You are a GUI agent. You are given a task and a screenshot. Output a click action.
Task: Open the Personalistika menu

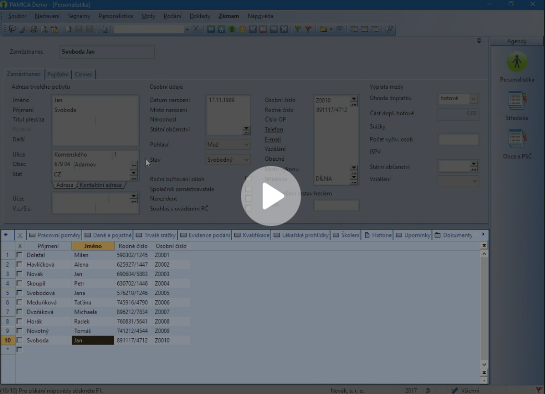[x=116, y=16]
